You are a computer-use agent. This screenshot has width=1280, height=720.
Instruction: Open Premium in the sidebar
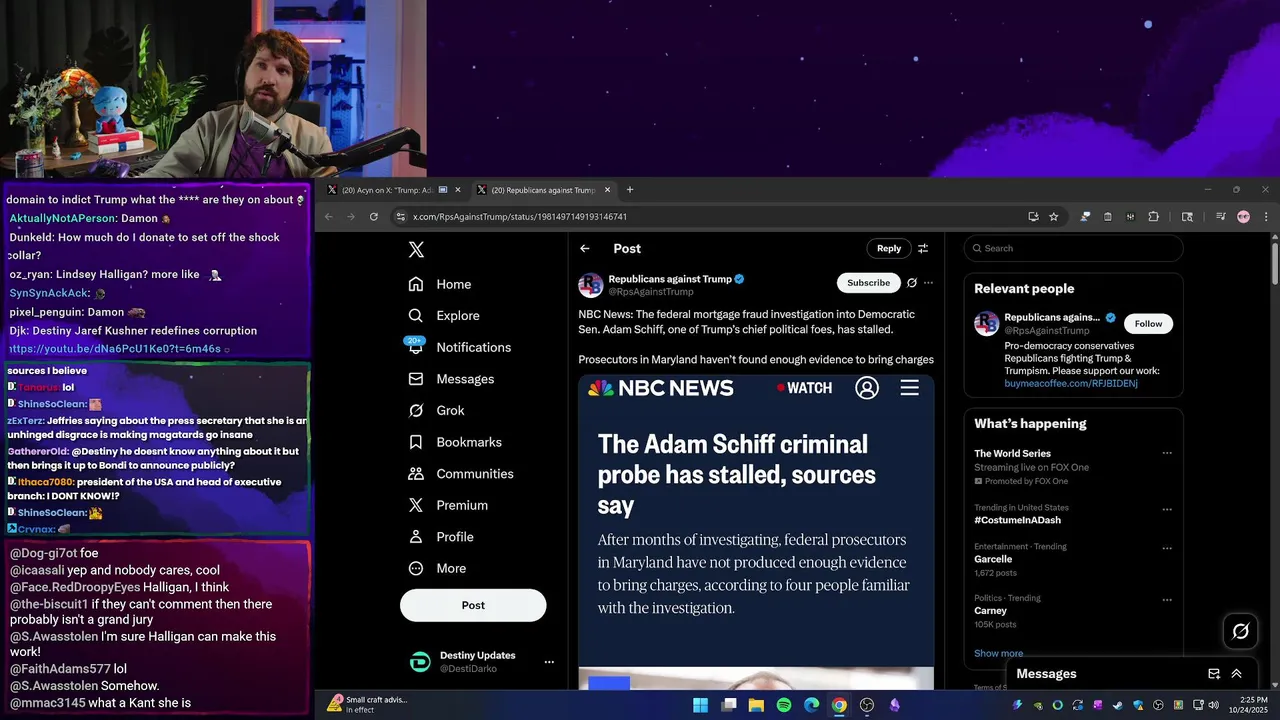pyautogui.click(x=448, y=505)
